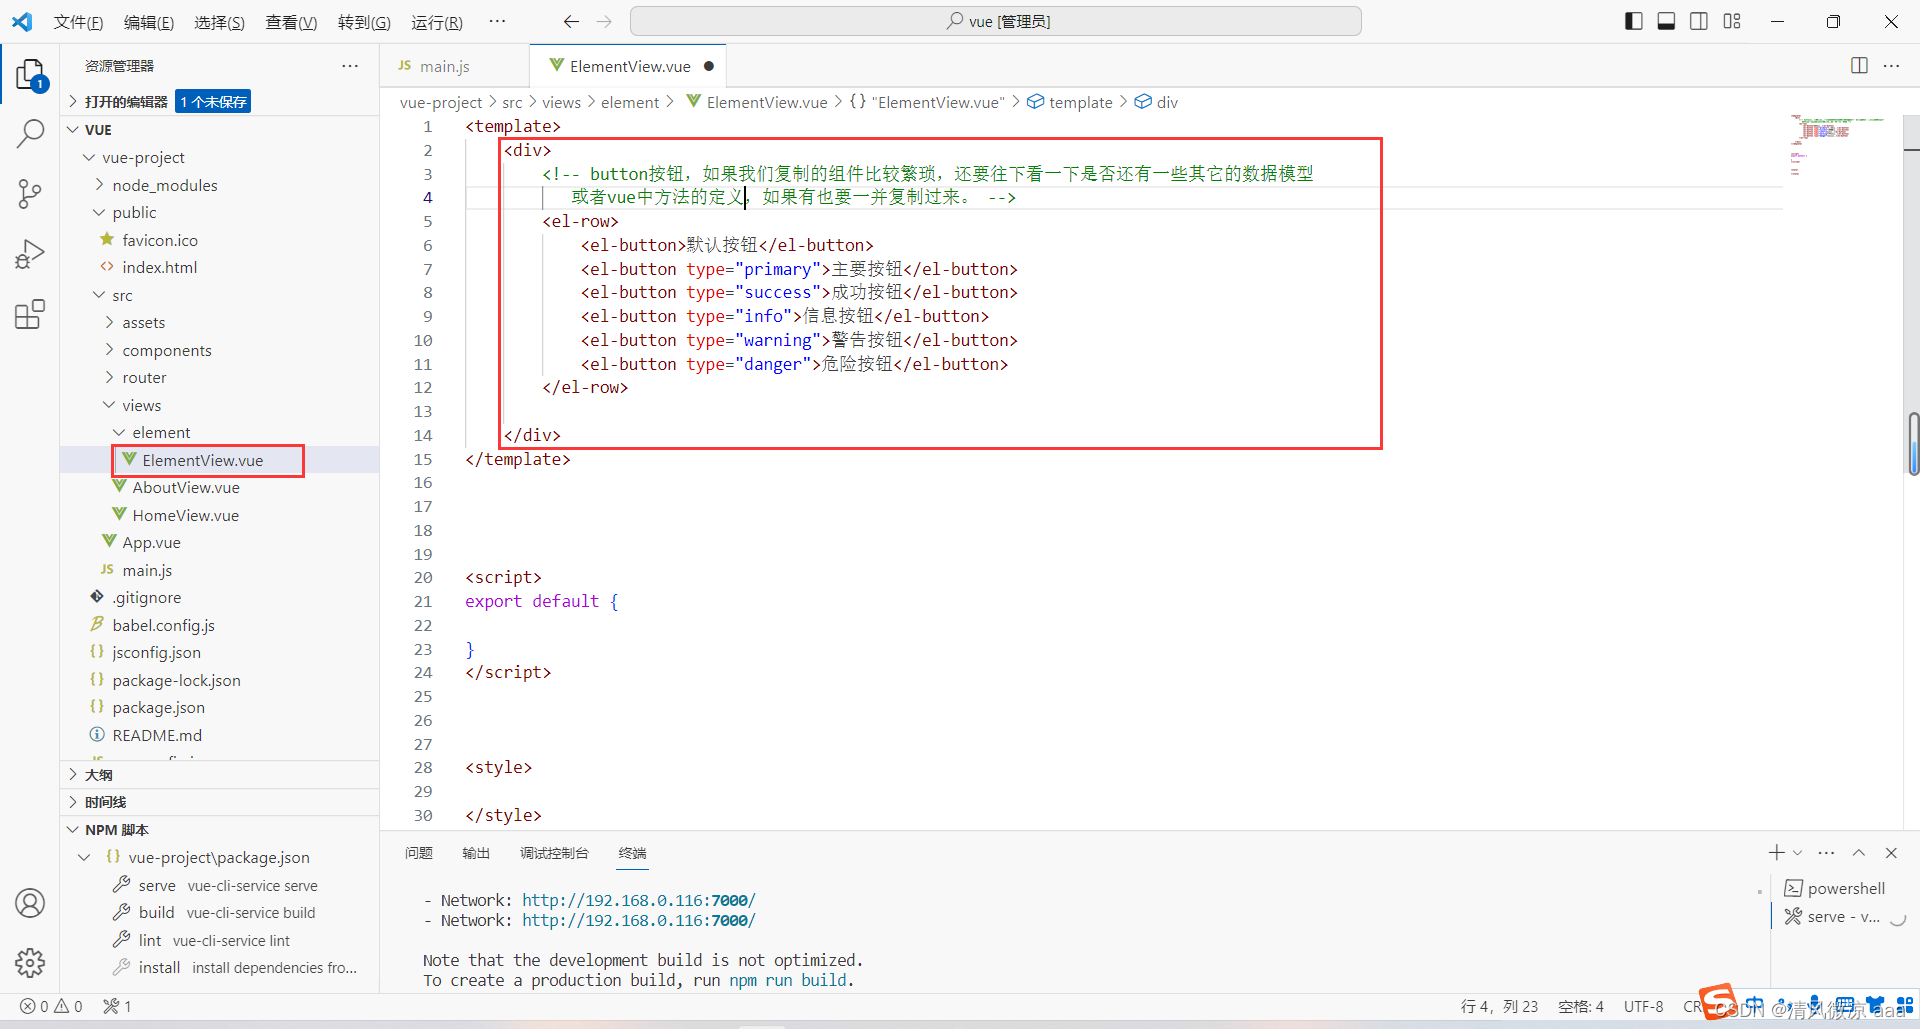
Task: Open the 运行 menu
Action: (437, 22)
